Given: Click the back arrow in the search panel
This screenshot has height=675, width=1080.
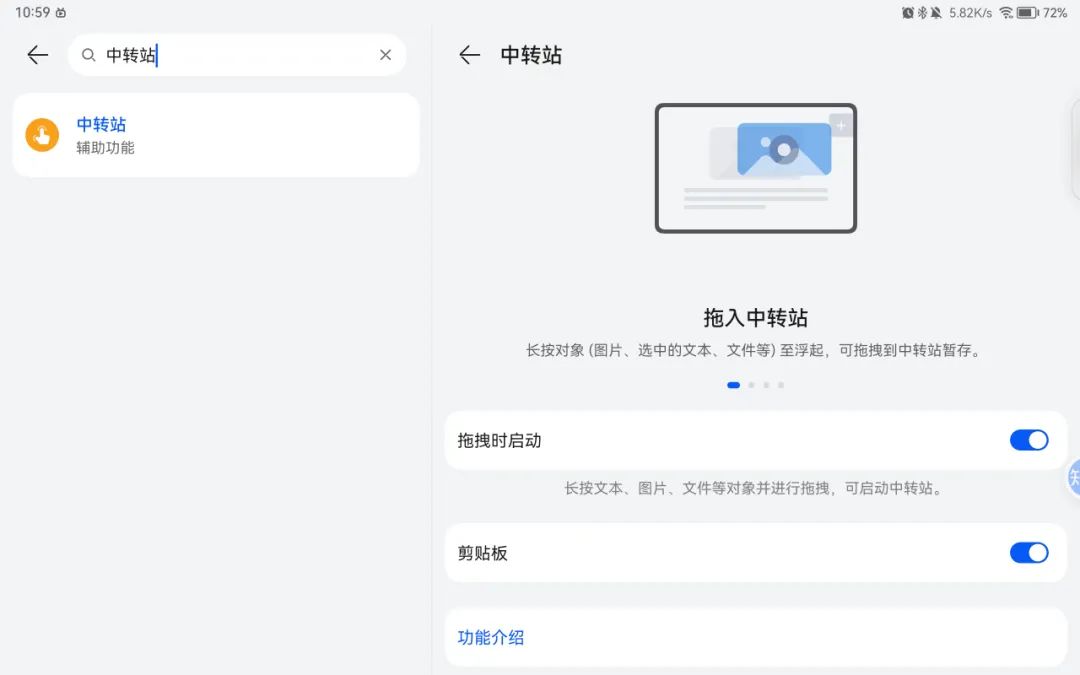Looking at the screenshot, I should tap(36, 55).
